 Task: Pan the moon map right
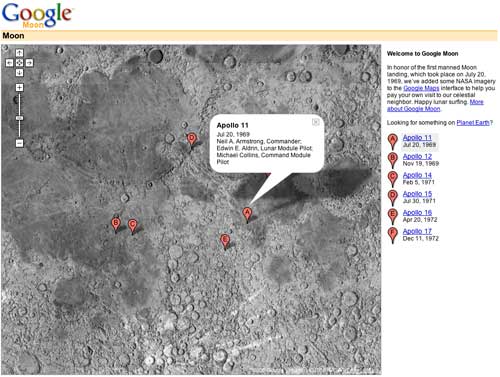point(29,63)
